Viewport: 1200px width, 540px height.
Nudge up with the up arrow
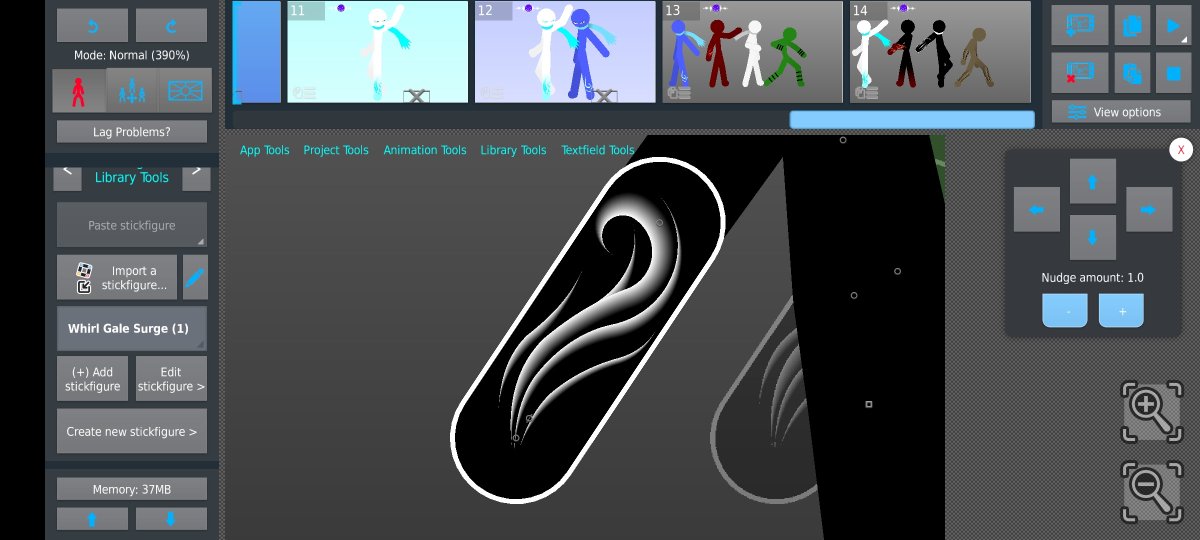1093,182
